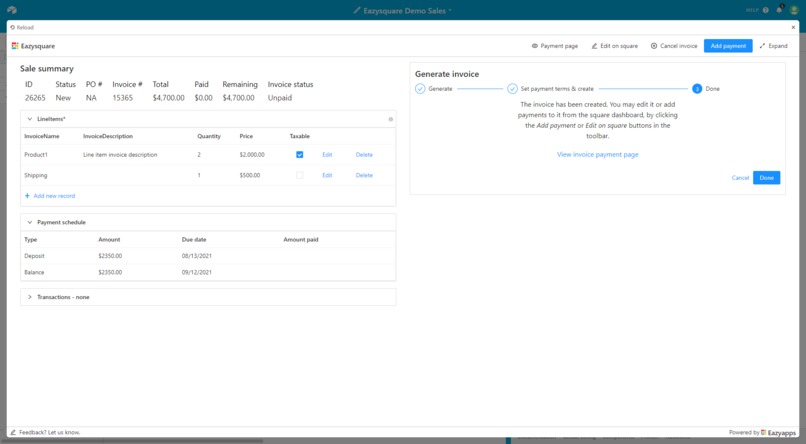Click the Shipping price $500.00
Viewport: 806px width, 444px height.
[x=250, y=175]
